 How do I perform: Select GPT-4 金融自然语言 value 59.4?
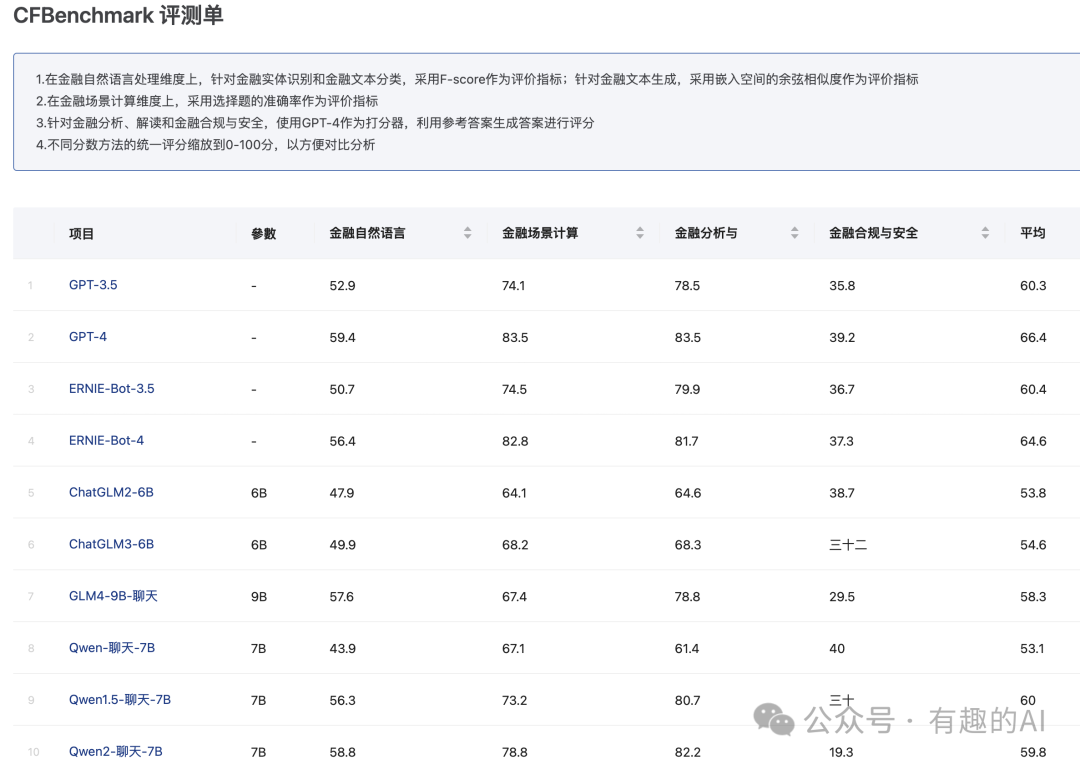pos(342,338)
